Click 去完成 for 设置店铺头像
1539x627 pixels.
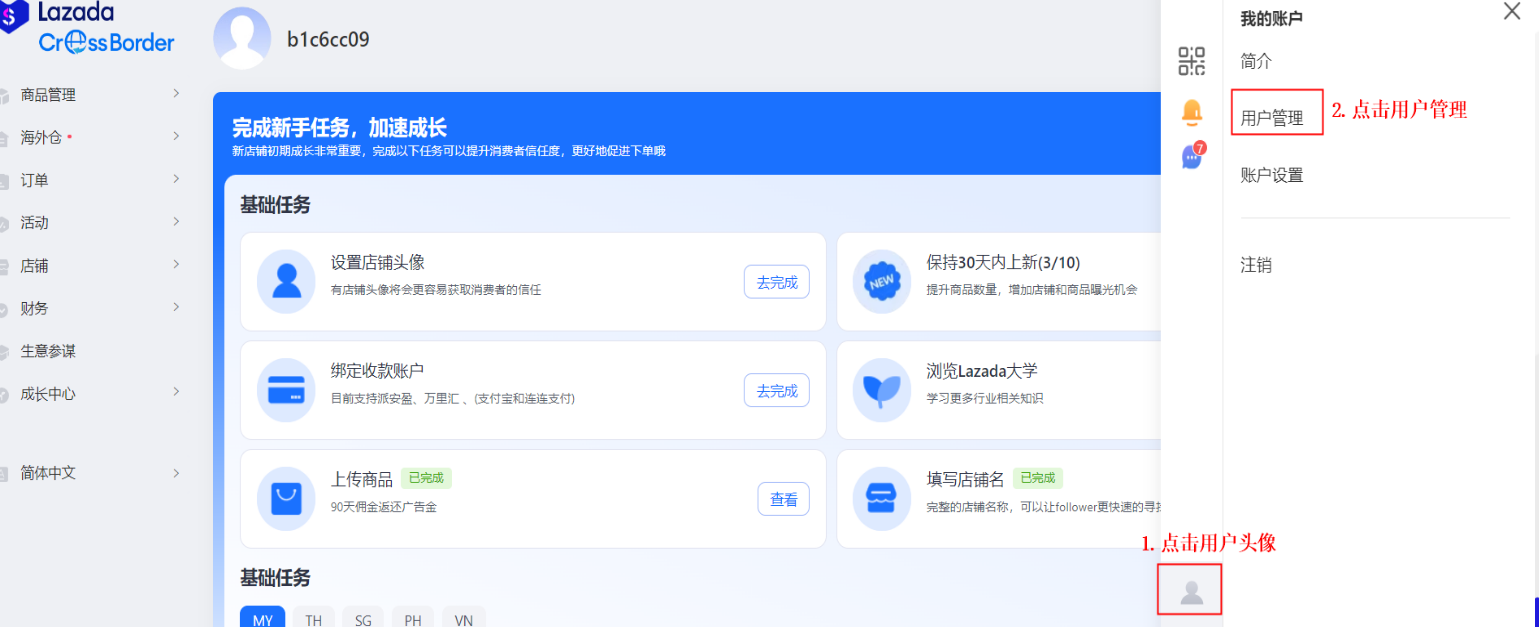(777, 281)
